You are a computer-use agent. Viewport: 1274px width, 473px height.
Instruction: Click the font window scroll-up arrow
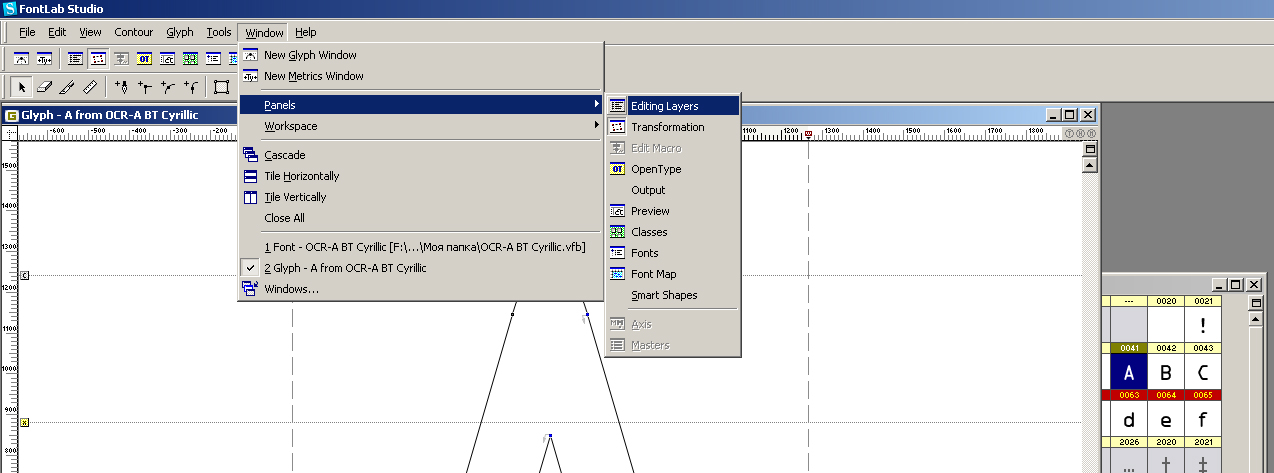pos(1255,318)
